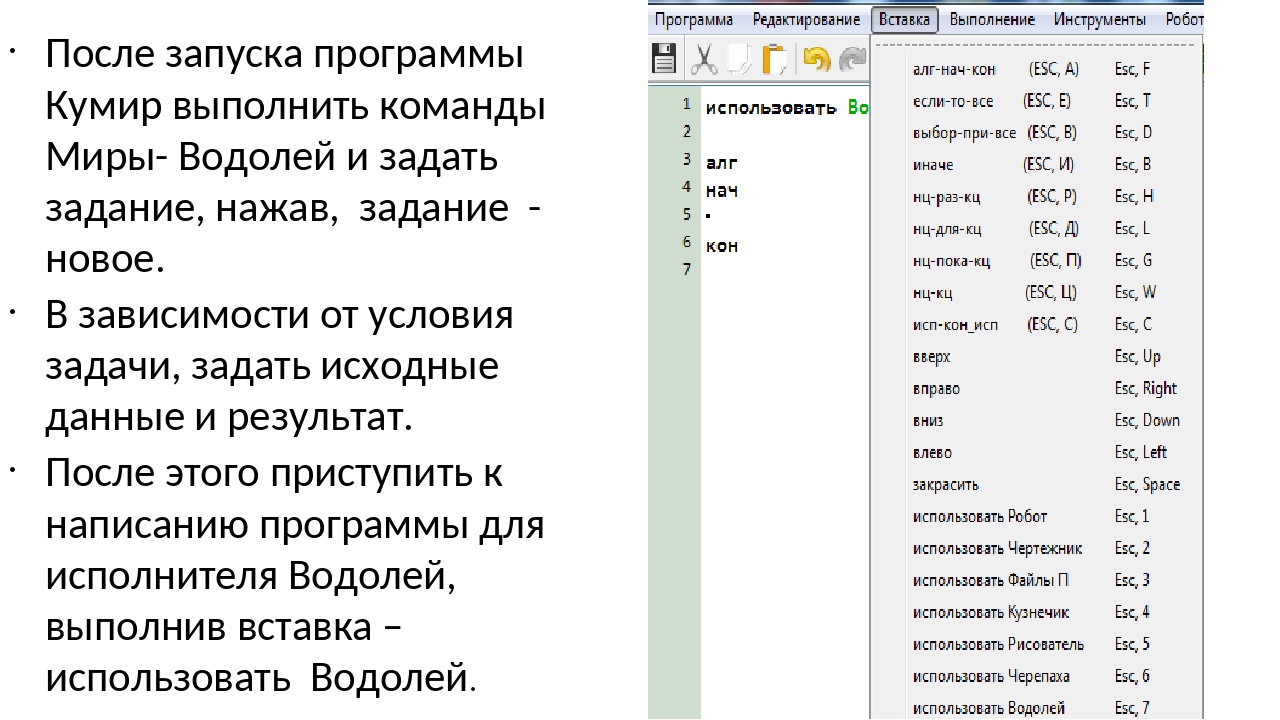This screenshot has width=1280, height=720.
Task: Close the opened Вставка menu
Action: coord(905,20)
